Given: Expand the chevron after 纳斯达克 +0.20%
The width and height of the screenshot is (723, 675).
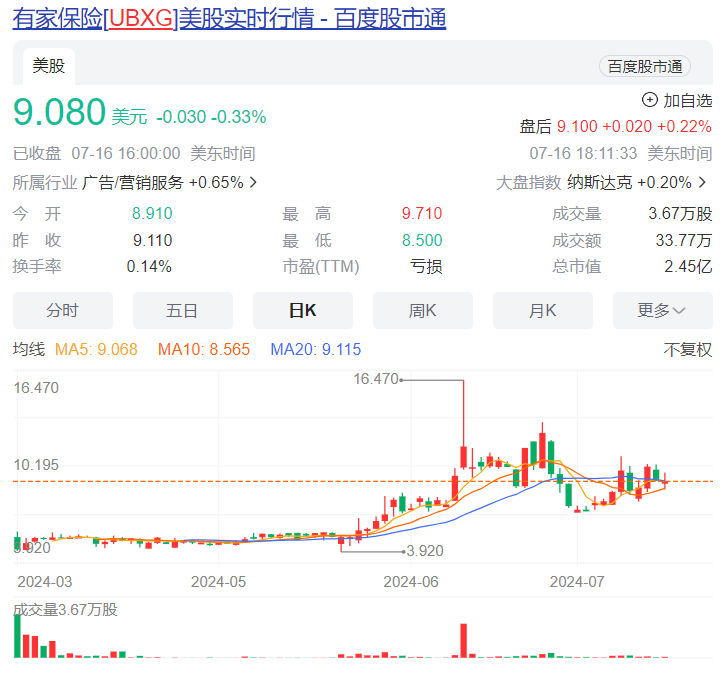Looking at the screenshot, I should 702,183.
